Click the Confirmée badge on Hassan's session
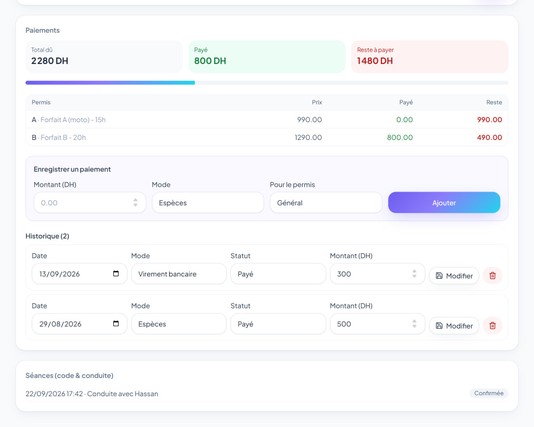534x427 pixels. (489, 393)
